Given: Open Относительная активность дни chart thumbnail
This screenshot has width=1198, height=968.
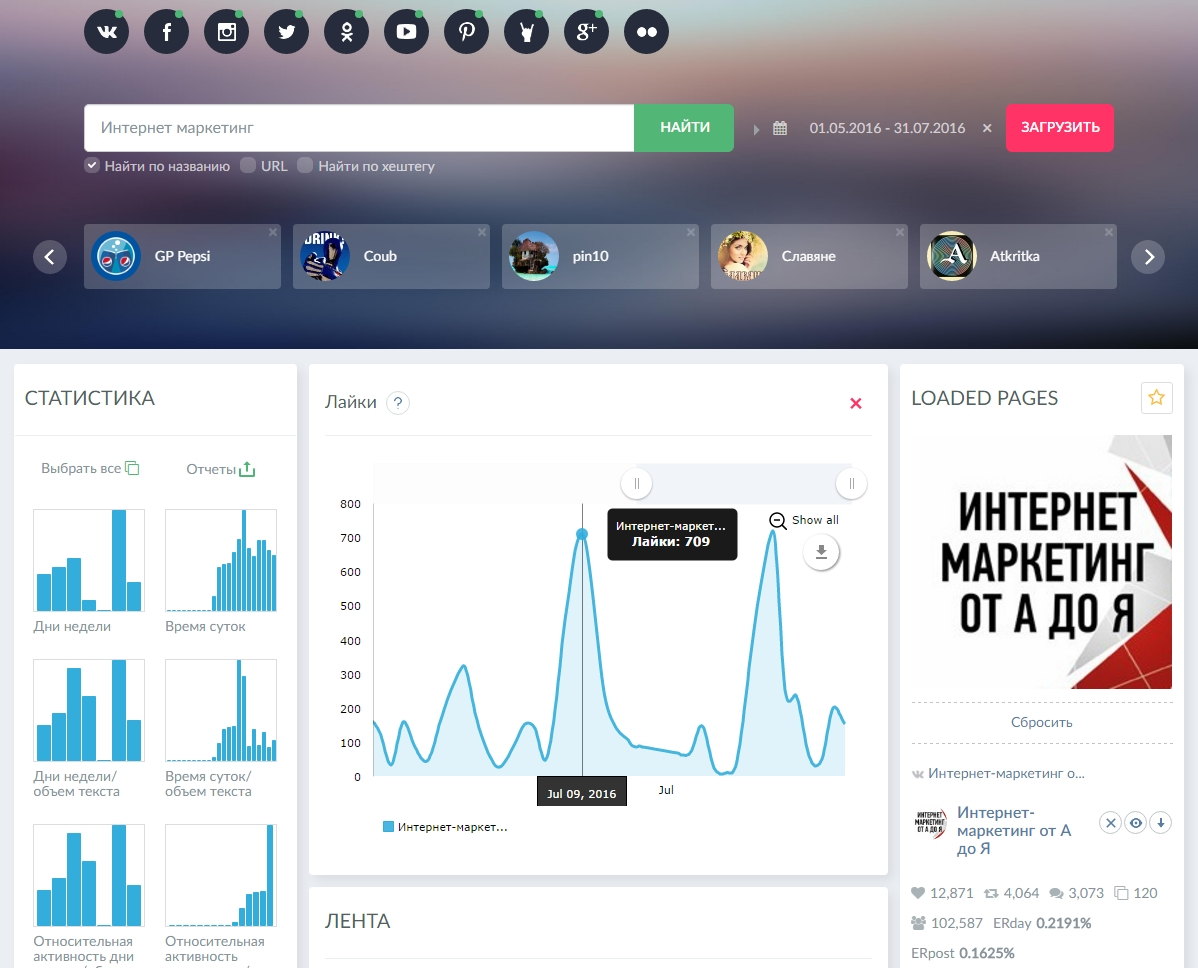Looking at the screenshot, I should 89,876.
